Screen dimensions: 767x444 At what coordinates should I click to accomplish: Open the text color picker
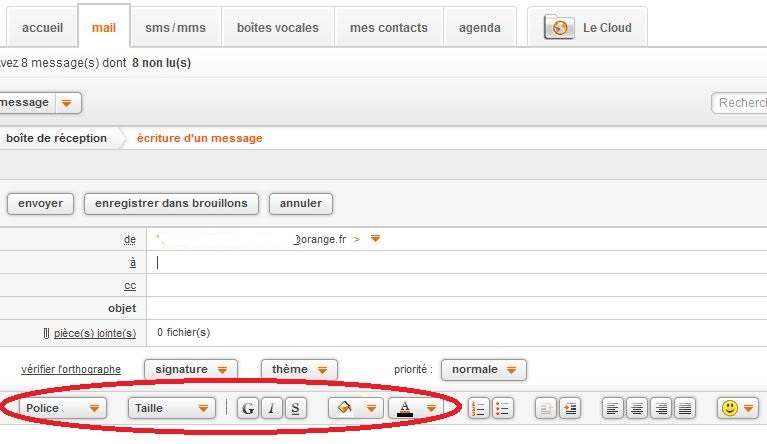(414, 408)
